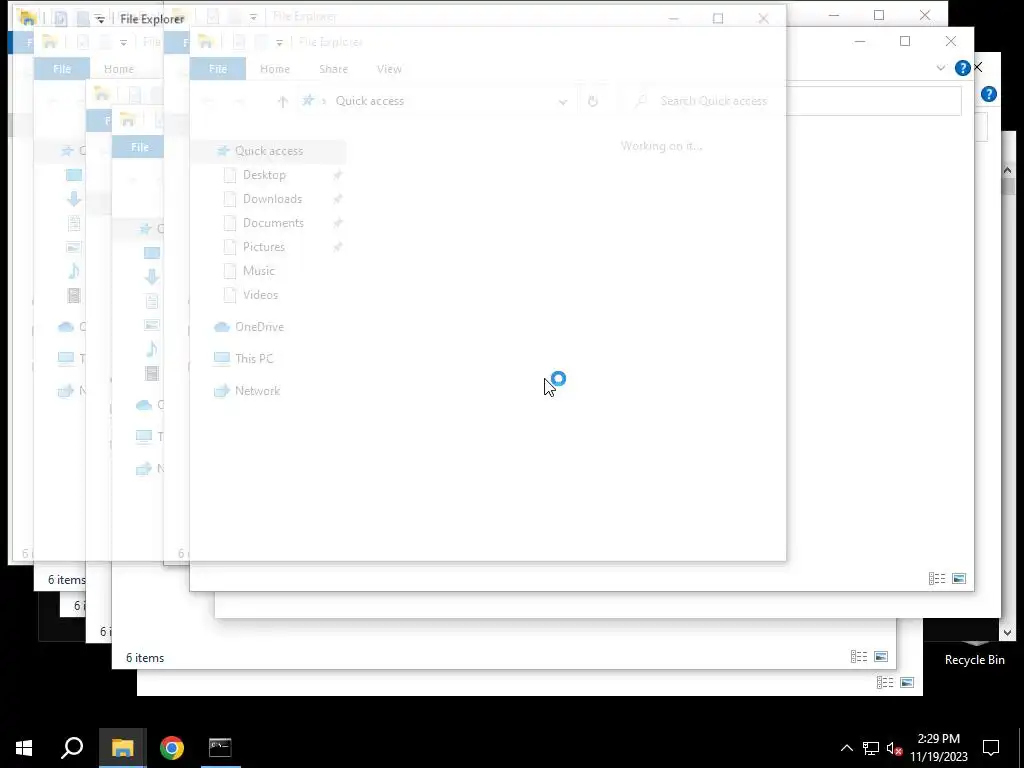Viewport: 1024px width, 768px height.
Task: Click the scrollbar up arrow in the rear window
Action: pos(1007,170)
